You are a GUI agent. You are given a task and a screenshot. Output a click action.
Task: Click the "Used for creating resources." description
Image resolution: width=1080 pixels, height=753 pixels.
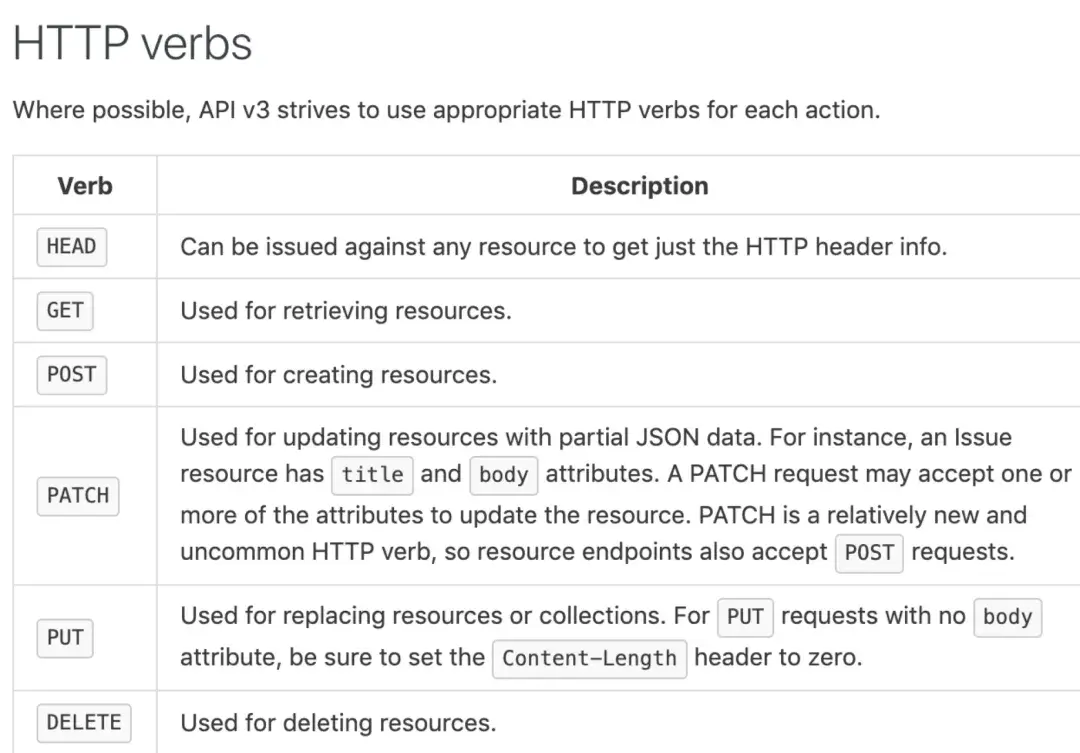[338, 375]
